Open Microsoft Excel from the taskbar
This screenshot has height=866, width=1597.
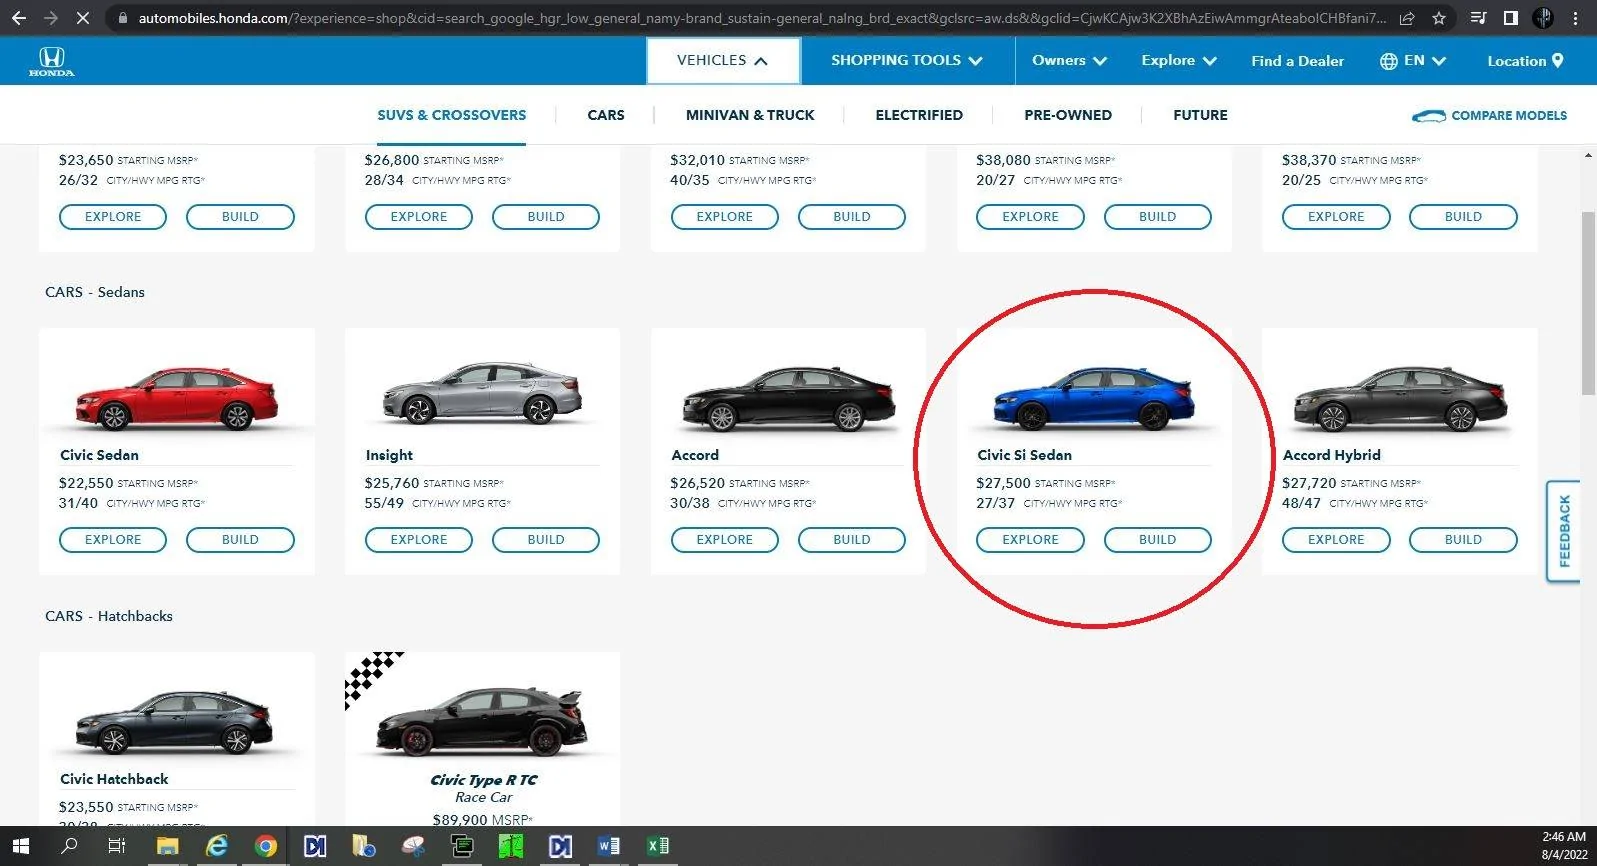click(657, 846)
